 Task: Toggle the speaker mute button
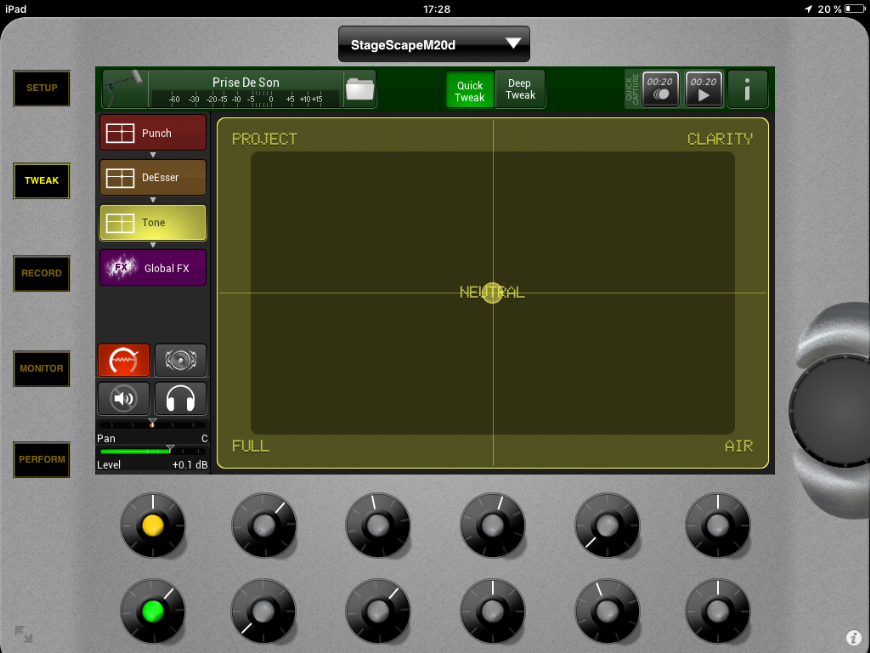[x=123, y=399]
